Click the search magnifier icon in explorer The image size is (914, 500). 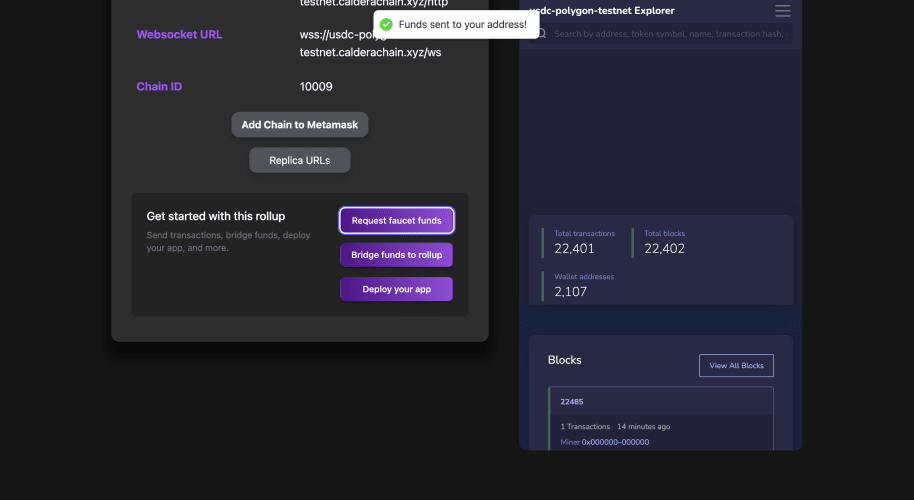pyautogui.click(x=542, y=34)
